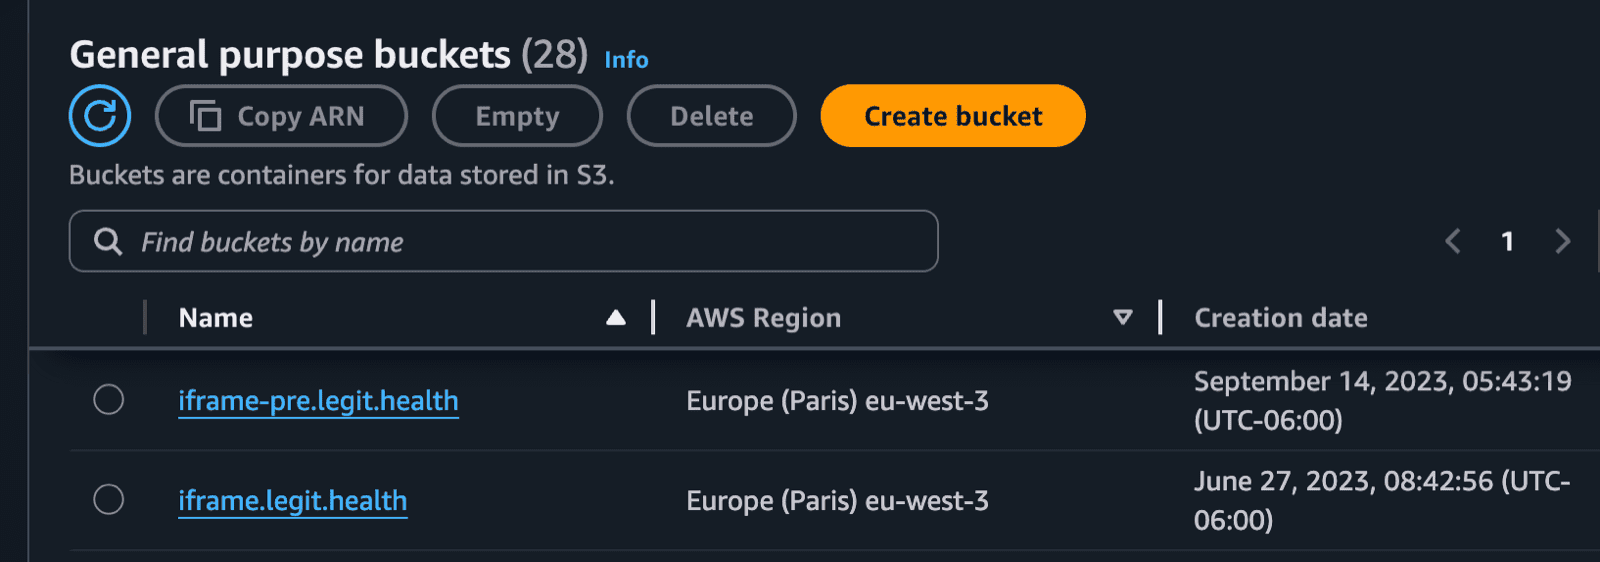Go to the next page with right chevron
This screenshot has height=562, width=1600.
(x=1562, y=241)
